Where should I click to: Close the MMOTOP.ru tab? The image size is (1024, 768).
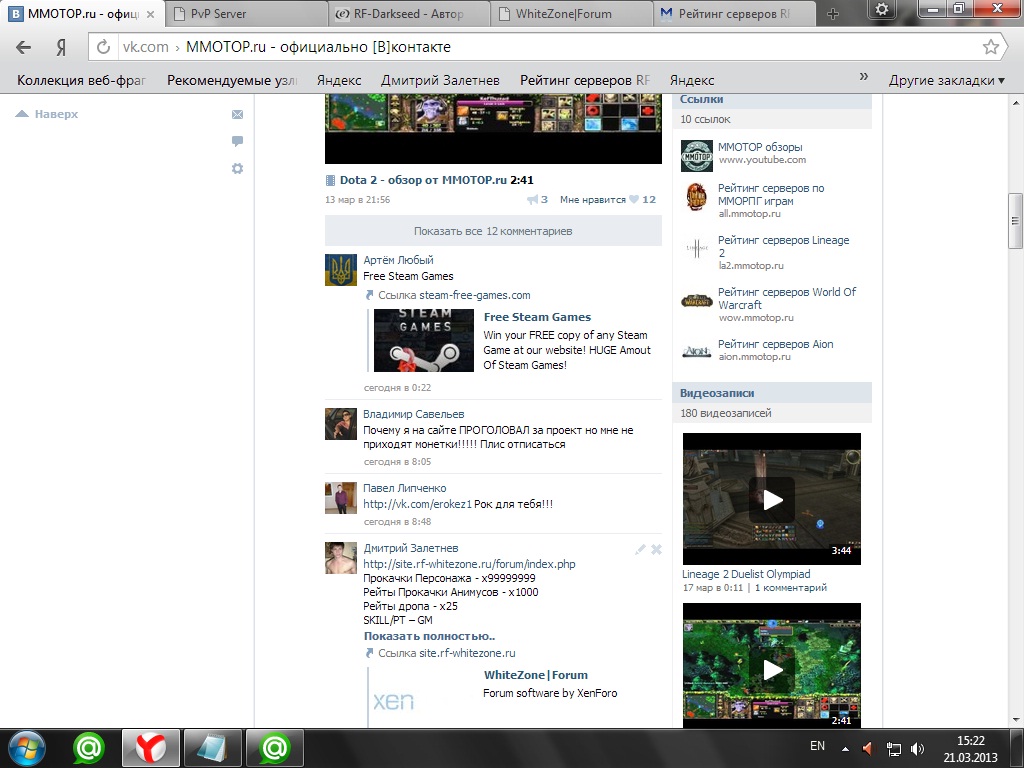(x=150, y=14)
